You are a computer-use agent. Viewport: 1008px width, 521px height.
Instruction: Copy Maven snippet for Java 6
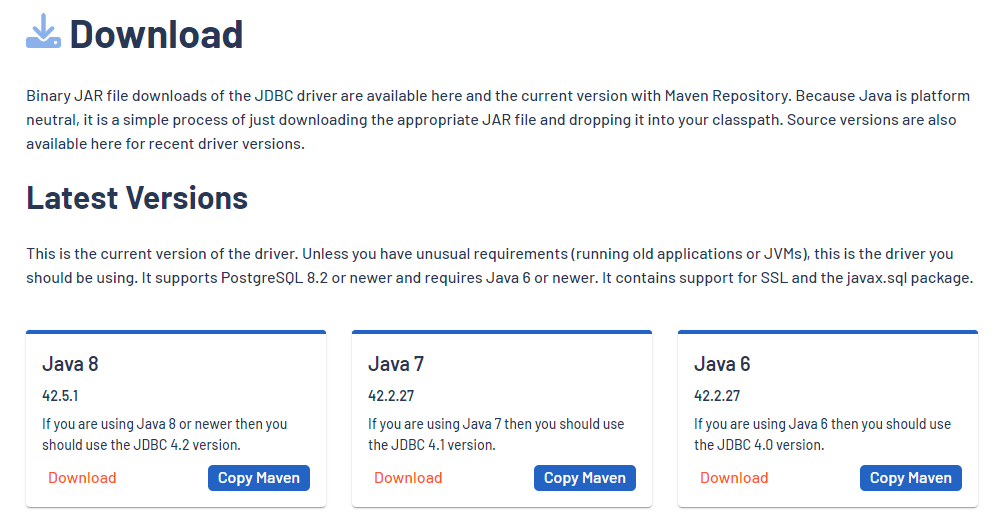[911, 478]
